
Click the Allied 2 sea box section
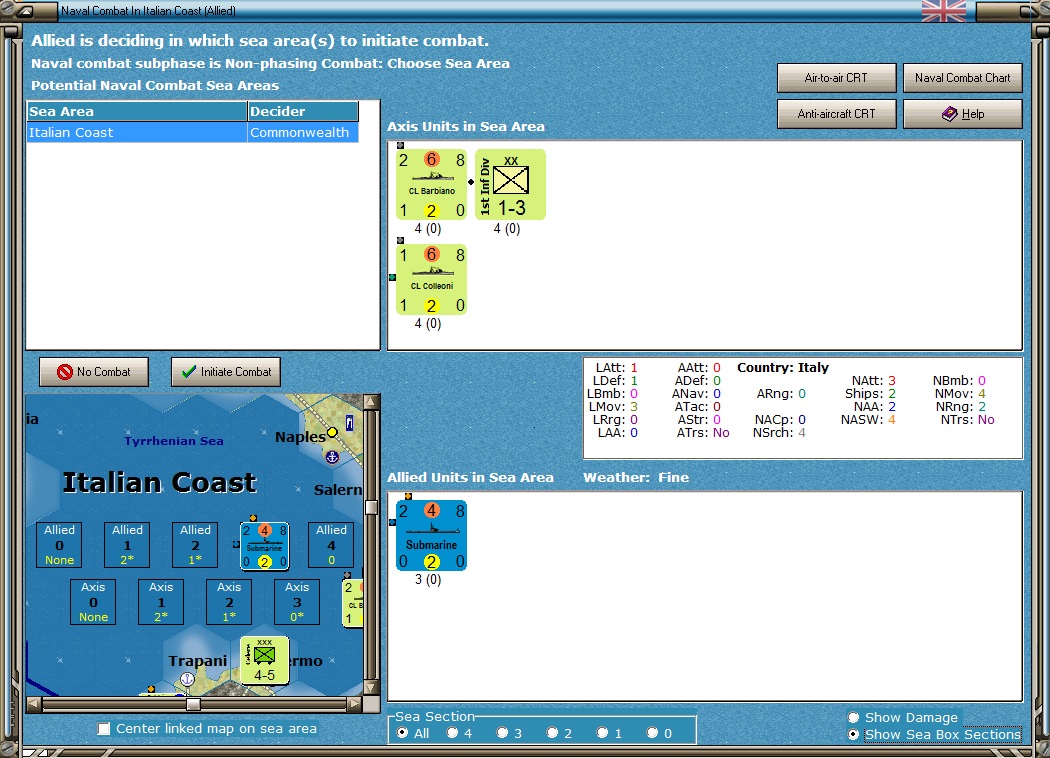coord(196,544)
